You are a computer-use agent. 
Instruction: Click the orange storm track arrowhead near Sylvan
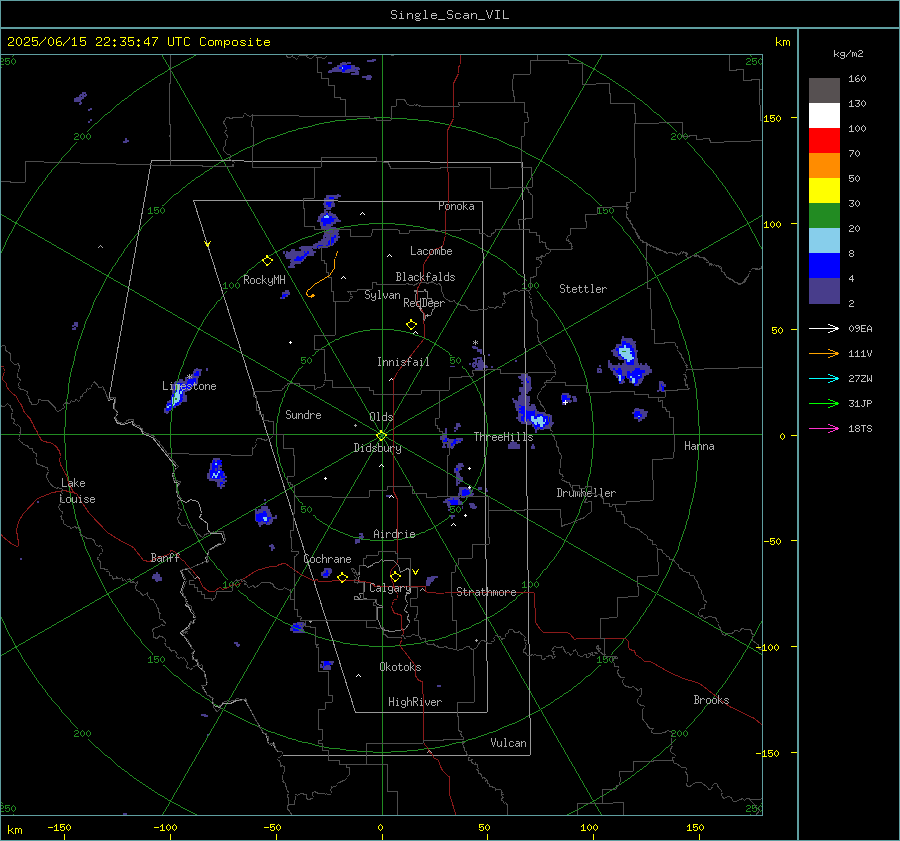310,294
